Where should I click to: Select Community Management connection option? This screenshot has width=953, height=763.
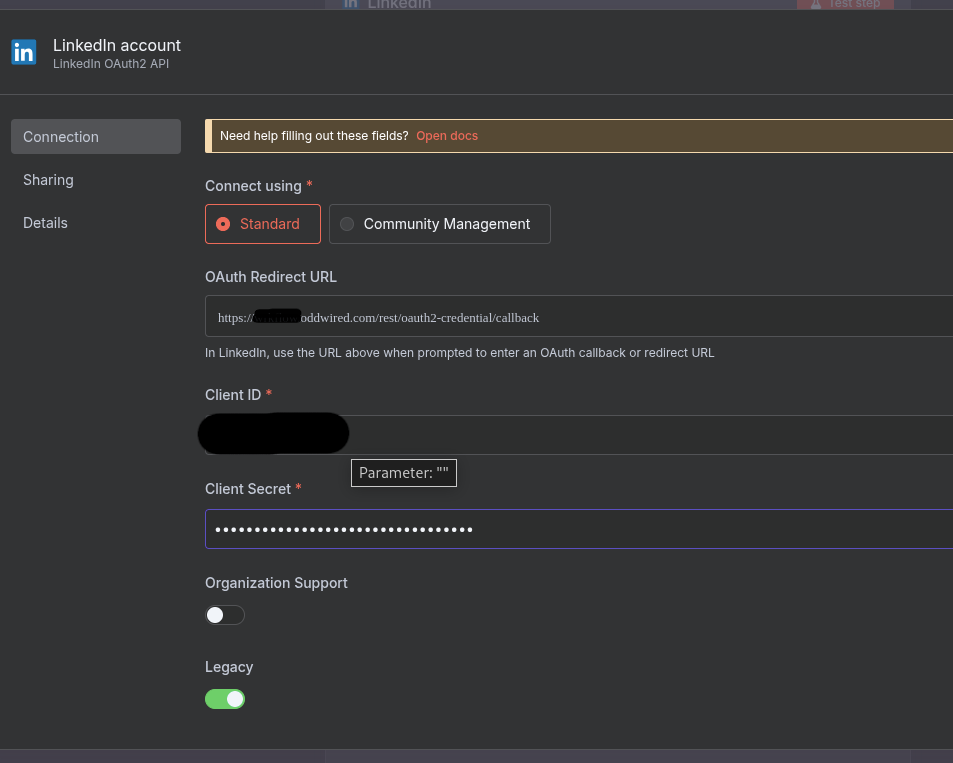[440, 224]
